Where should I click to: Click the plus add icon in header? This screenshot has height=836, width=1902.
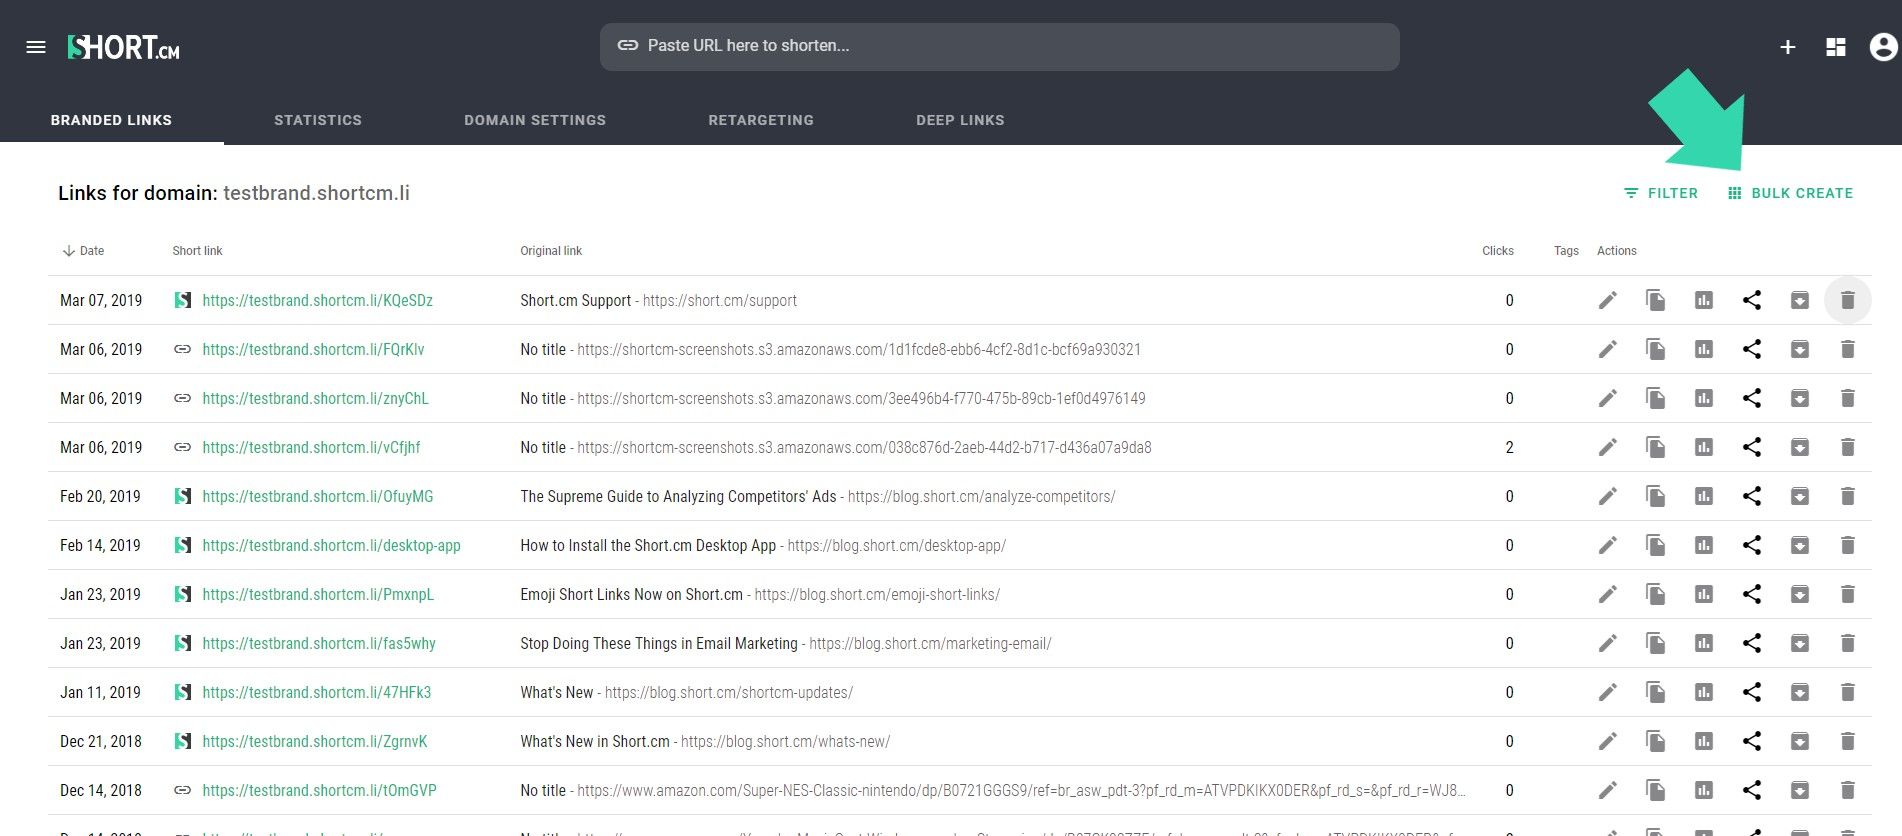click(x=1788, y=47)
